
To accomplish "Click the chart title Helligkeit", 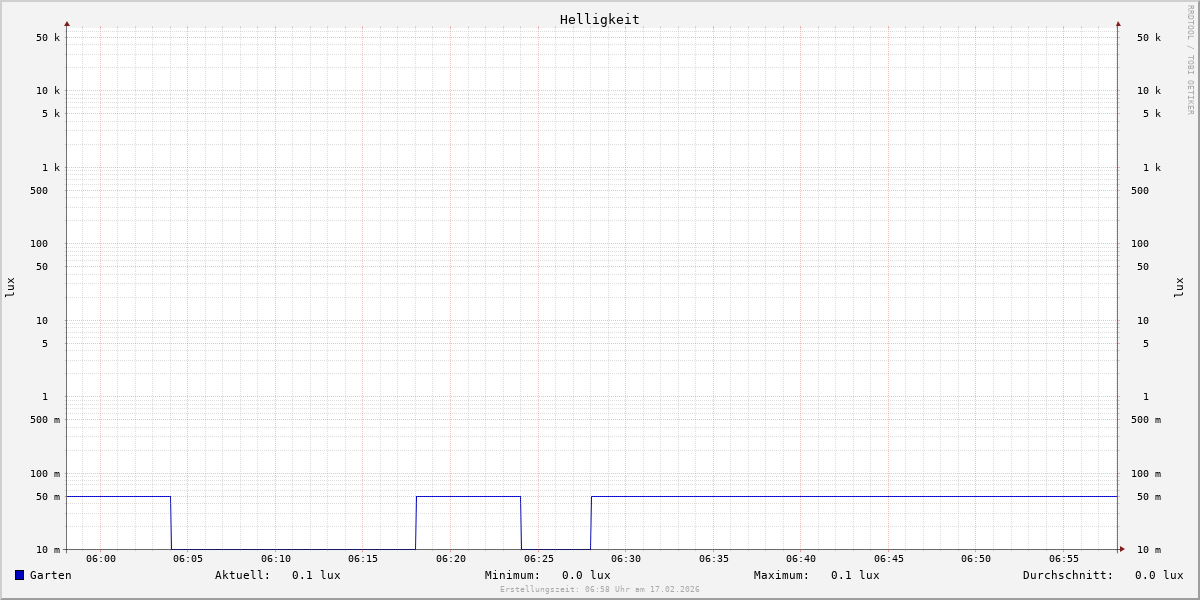I will coord(599,19).
